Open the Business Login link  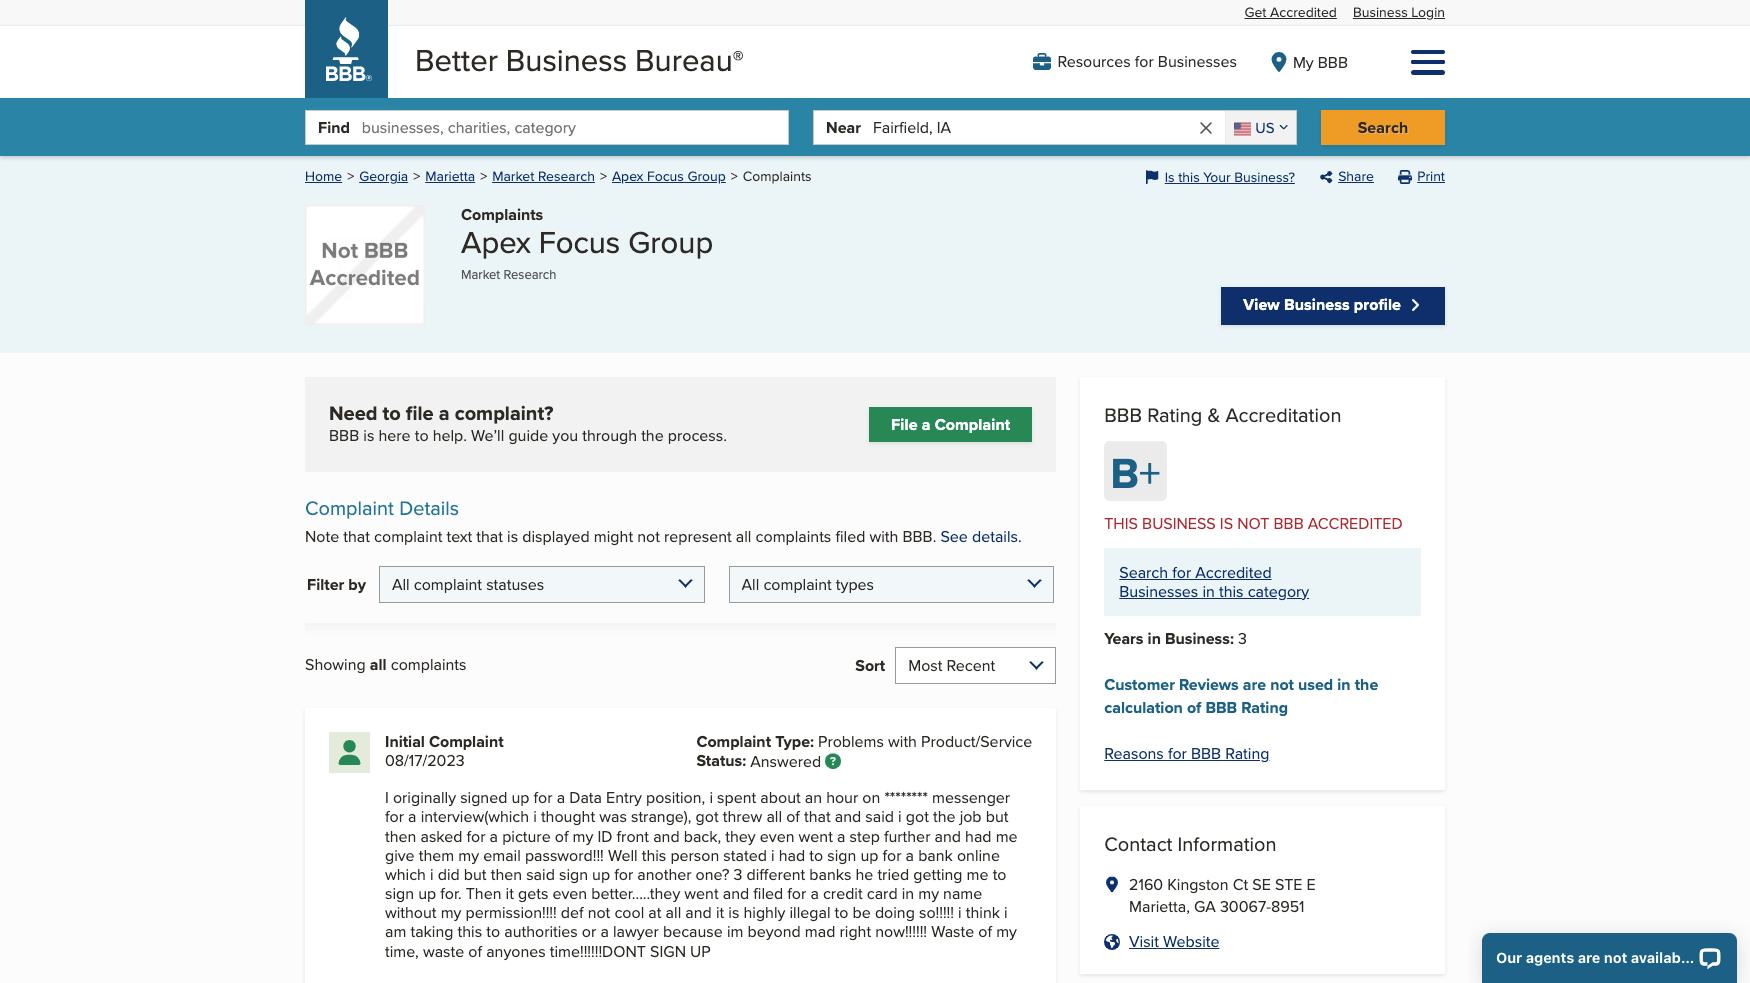click(x=1398, y=13)
